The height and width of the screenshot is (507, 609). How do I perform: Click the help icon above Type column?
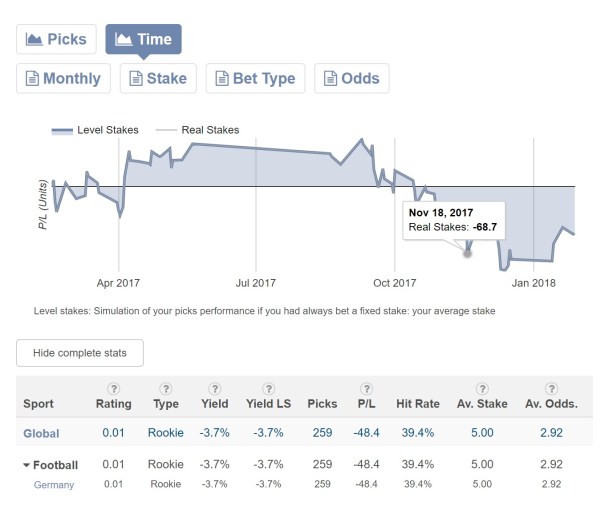coord(165,388)
